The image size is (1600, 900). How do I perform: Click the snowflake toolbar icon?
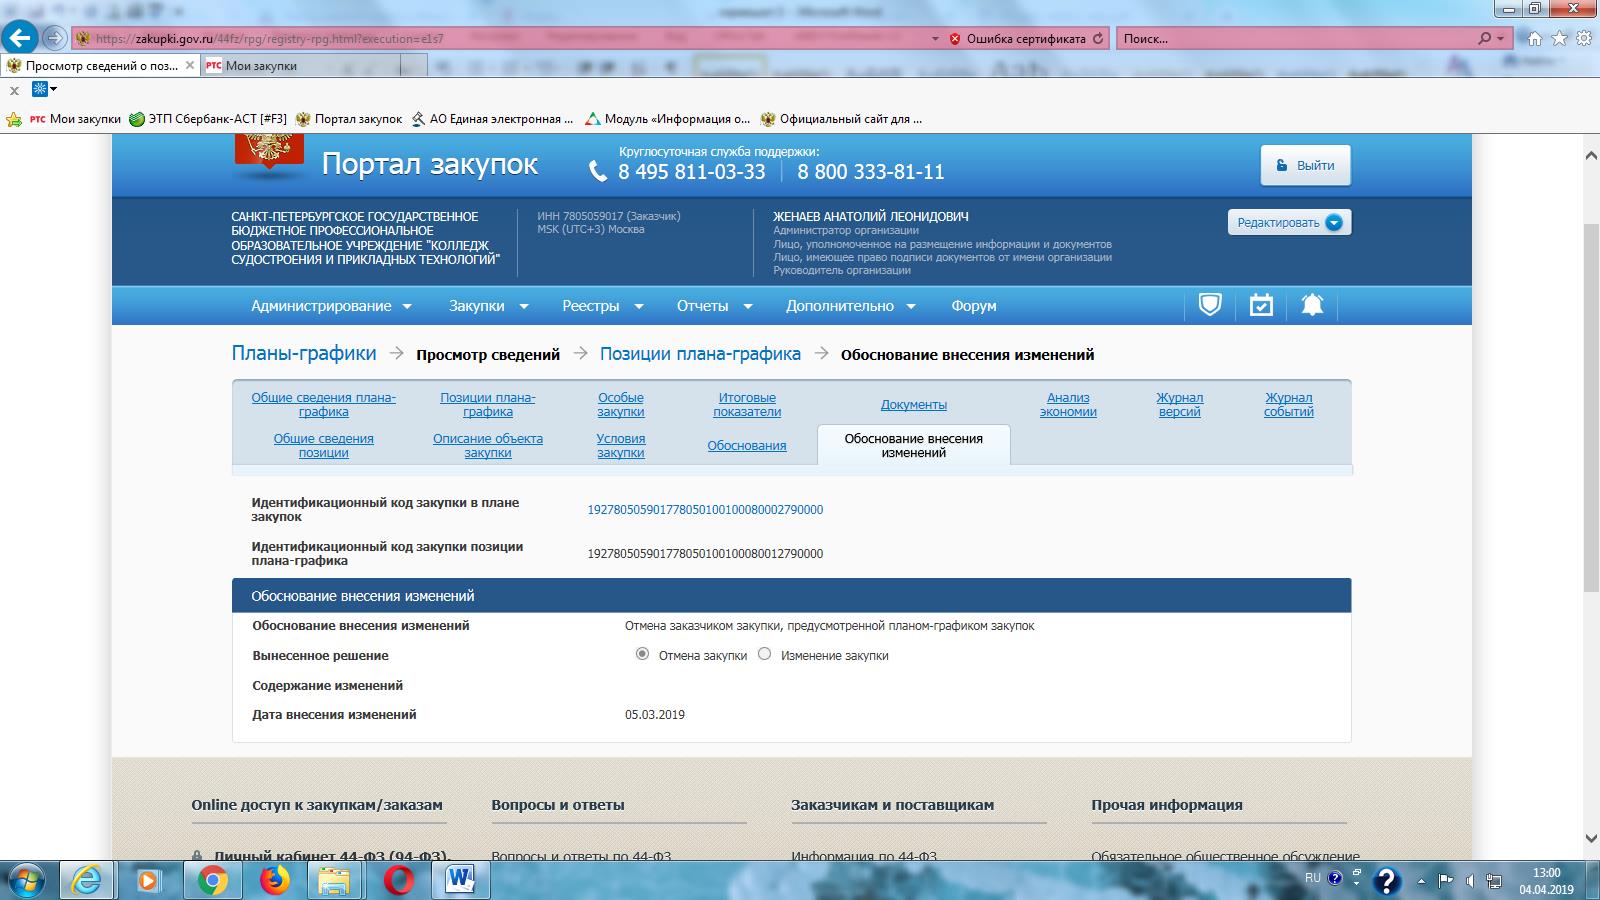pyautogui.click(x=40, y=89)
